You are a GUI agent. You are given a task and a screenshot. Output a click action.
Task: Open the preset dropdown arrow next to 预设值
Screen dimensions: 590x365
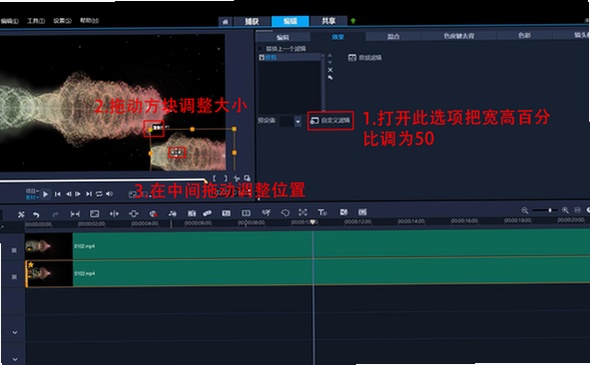point(298,122)
